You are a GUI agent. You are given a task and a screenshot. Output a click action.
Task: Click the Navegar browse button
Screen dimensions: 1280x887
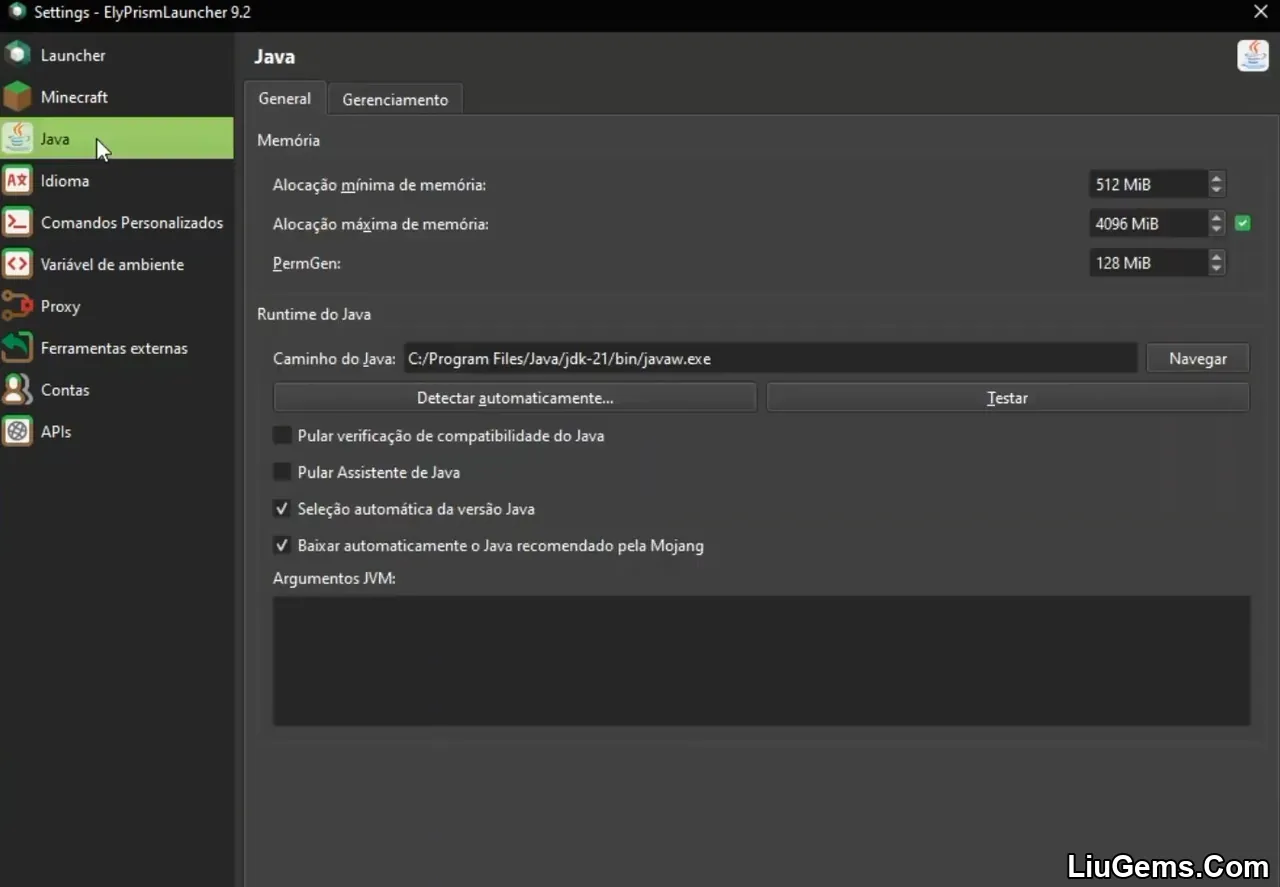click(x=1197, y=358)
